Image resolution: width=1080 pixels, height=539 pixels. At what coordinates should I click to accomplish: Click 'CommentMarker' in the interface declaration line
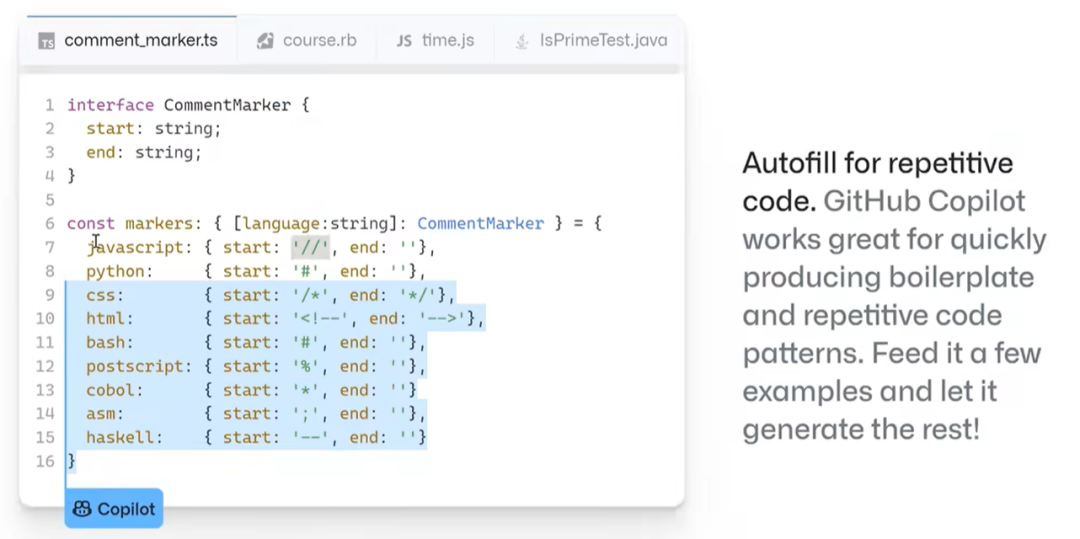click(227, 105)
